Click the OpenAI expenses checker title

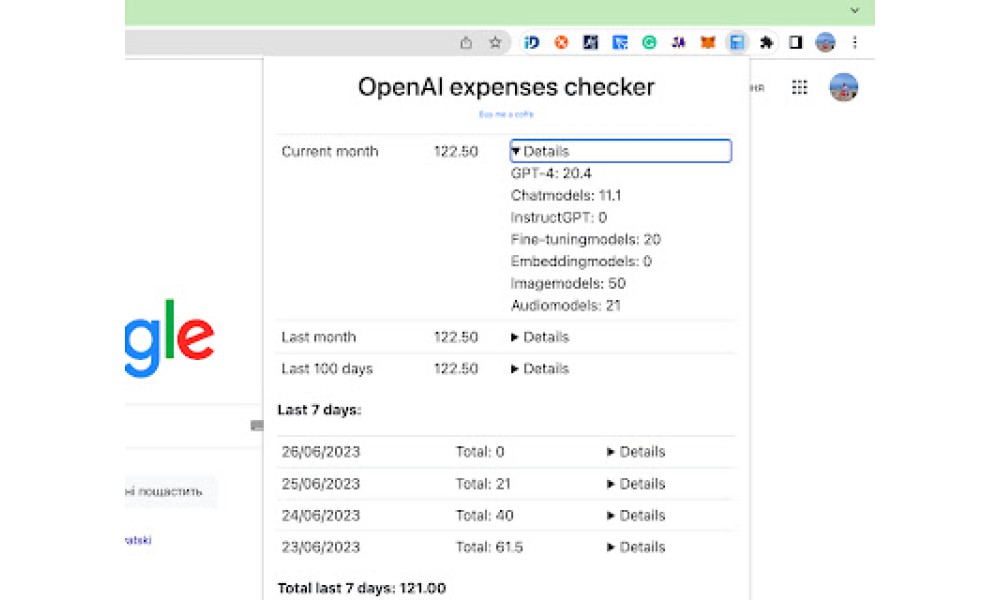click(x=506, y=87)
